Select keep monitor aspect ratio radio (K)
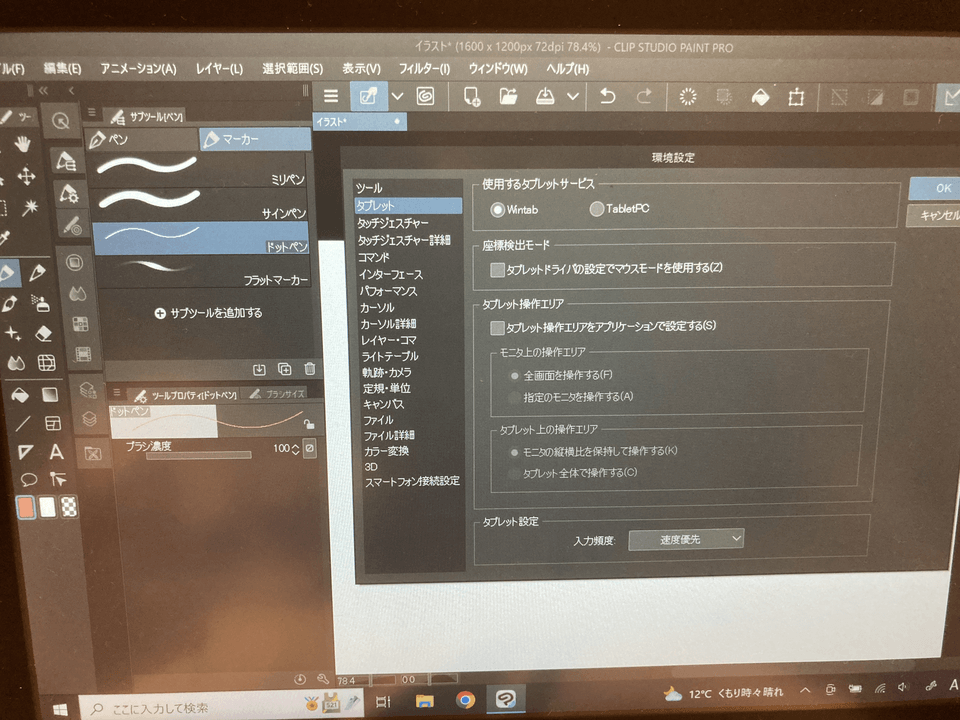Image resolution: width=960 pixels, height=720 pixels. 514,452
